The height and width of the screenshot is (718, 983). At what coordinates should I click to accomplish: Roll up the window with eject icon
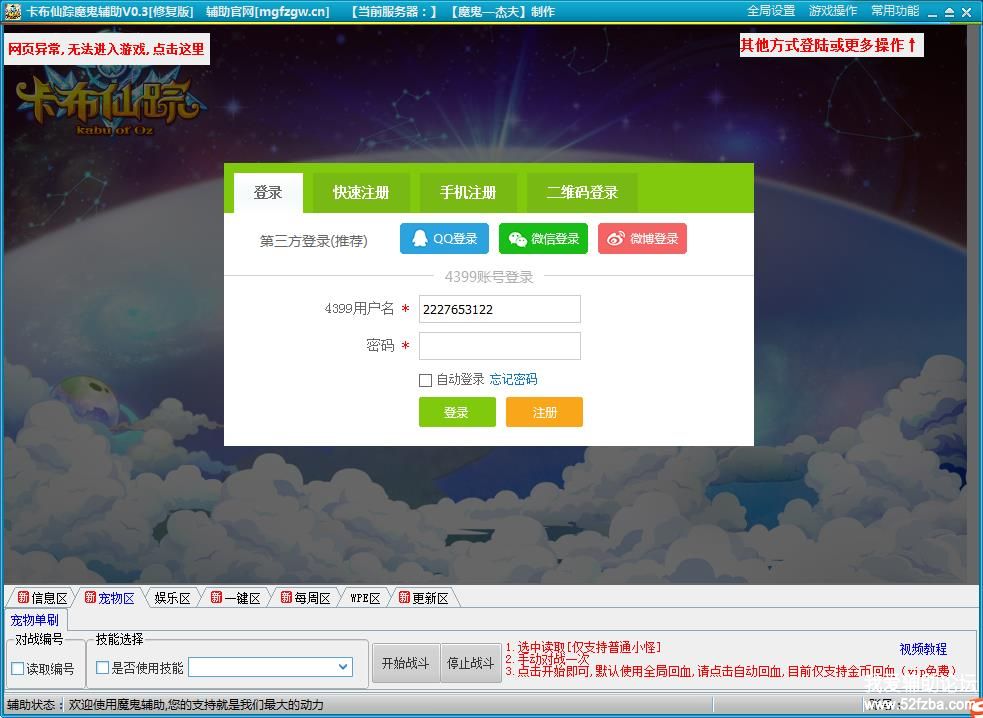point(949,12)
